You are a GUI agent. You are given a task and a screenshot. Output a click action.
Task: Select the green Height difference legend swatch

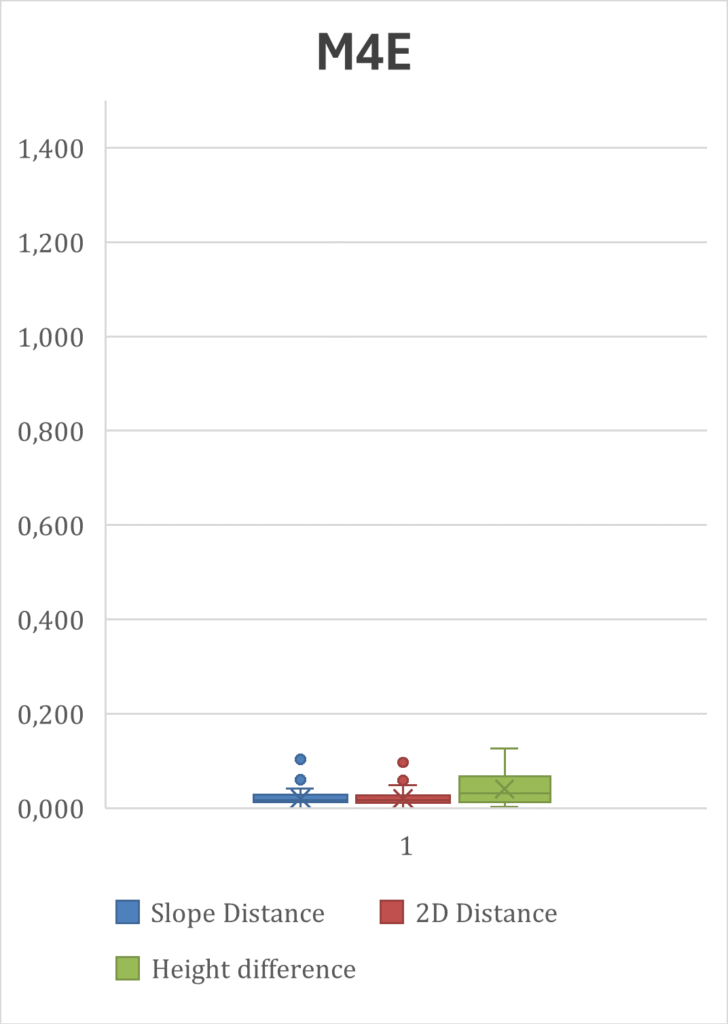click(126, 968)
